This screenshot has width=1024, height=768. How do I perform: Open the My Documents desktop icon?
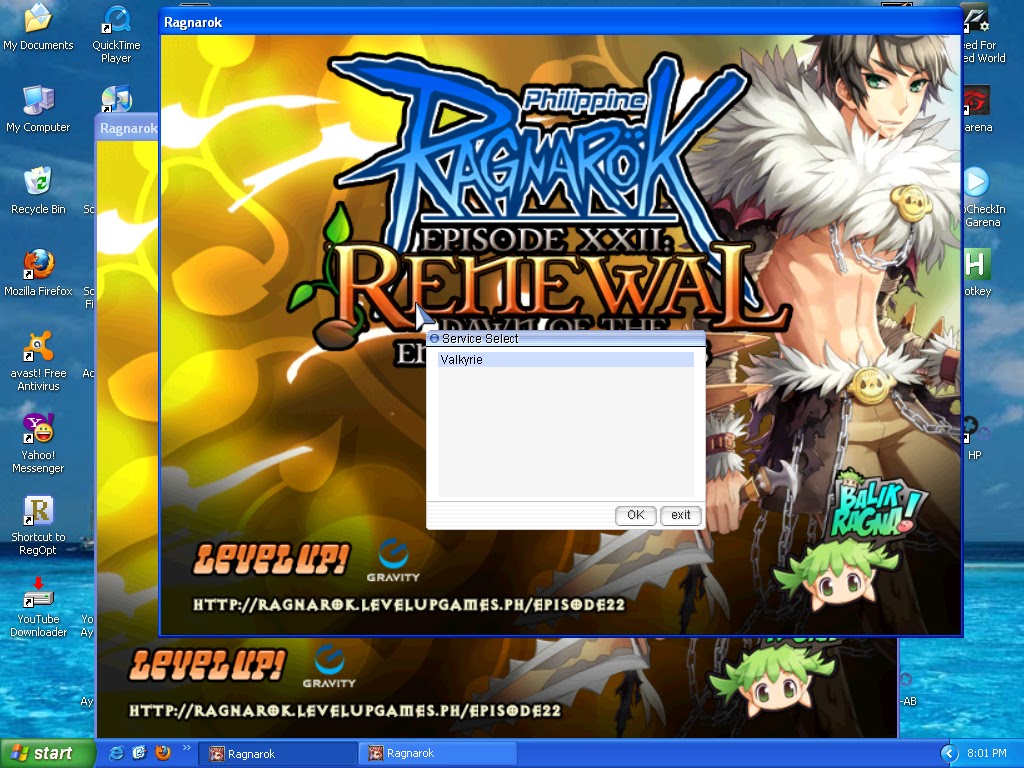coord(38,27)
